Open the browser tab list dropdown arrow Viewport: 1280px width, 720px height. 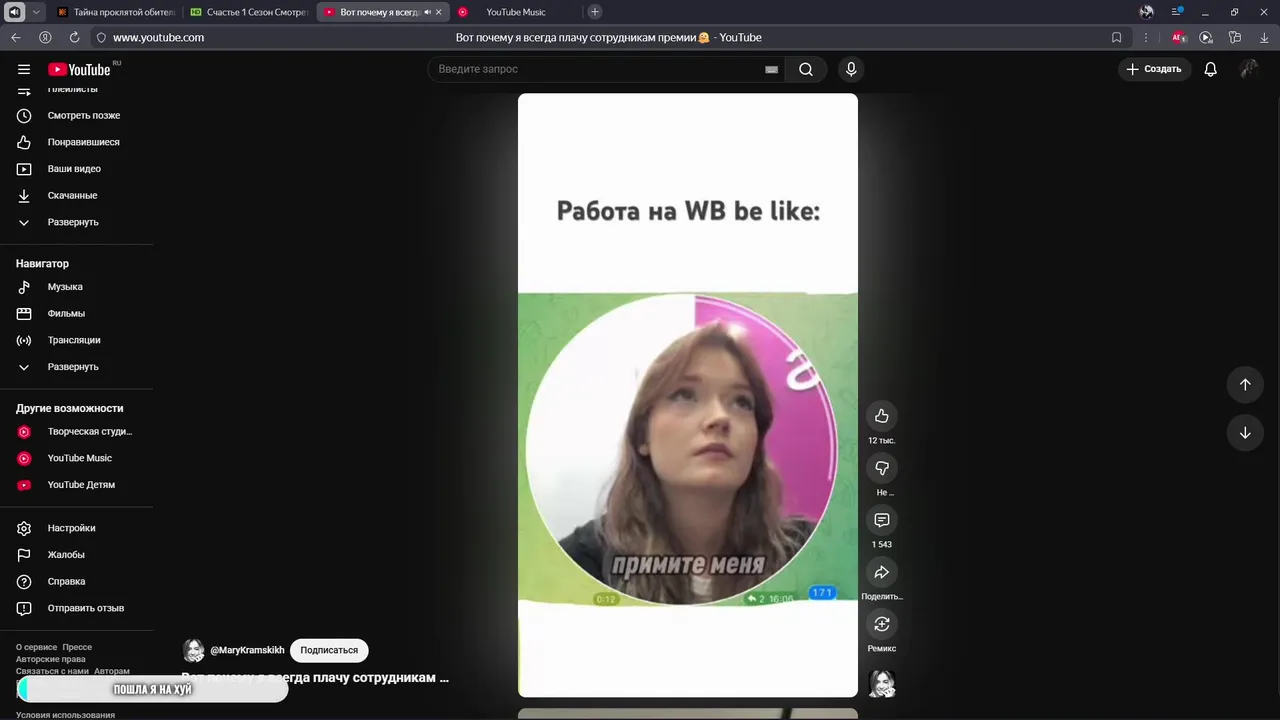click(37, 12)
